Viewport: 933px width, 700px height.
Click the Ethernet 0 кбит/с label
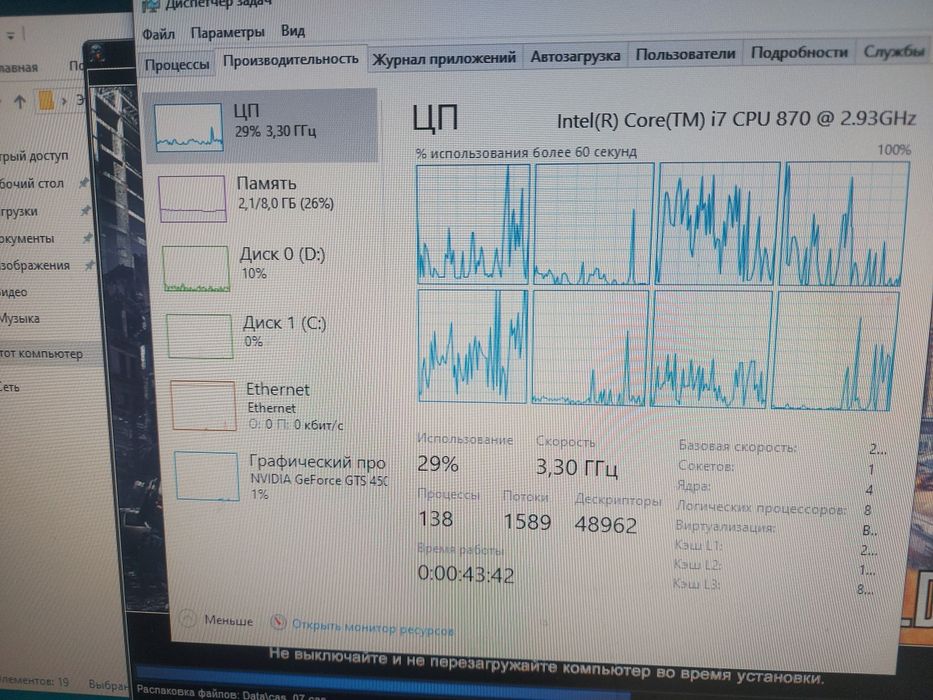pyautogui.click(x=295, y=407)
